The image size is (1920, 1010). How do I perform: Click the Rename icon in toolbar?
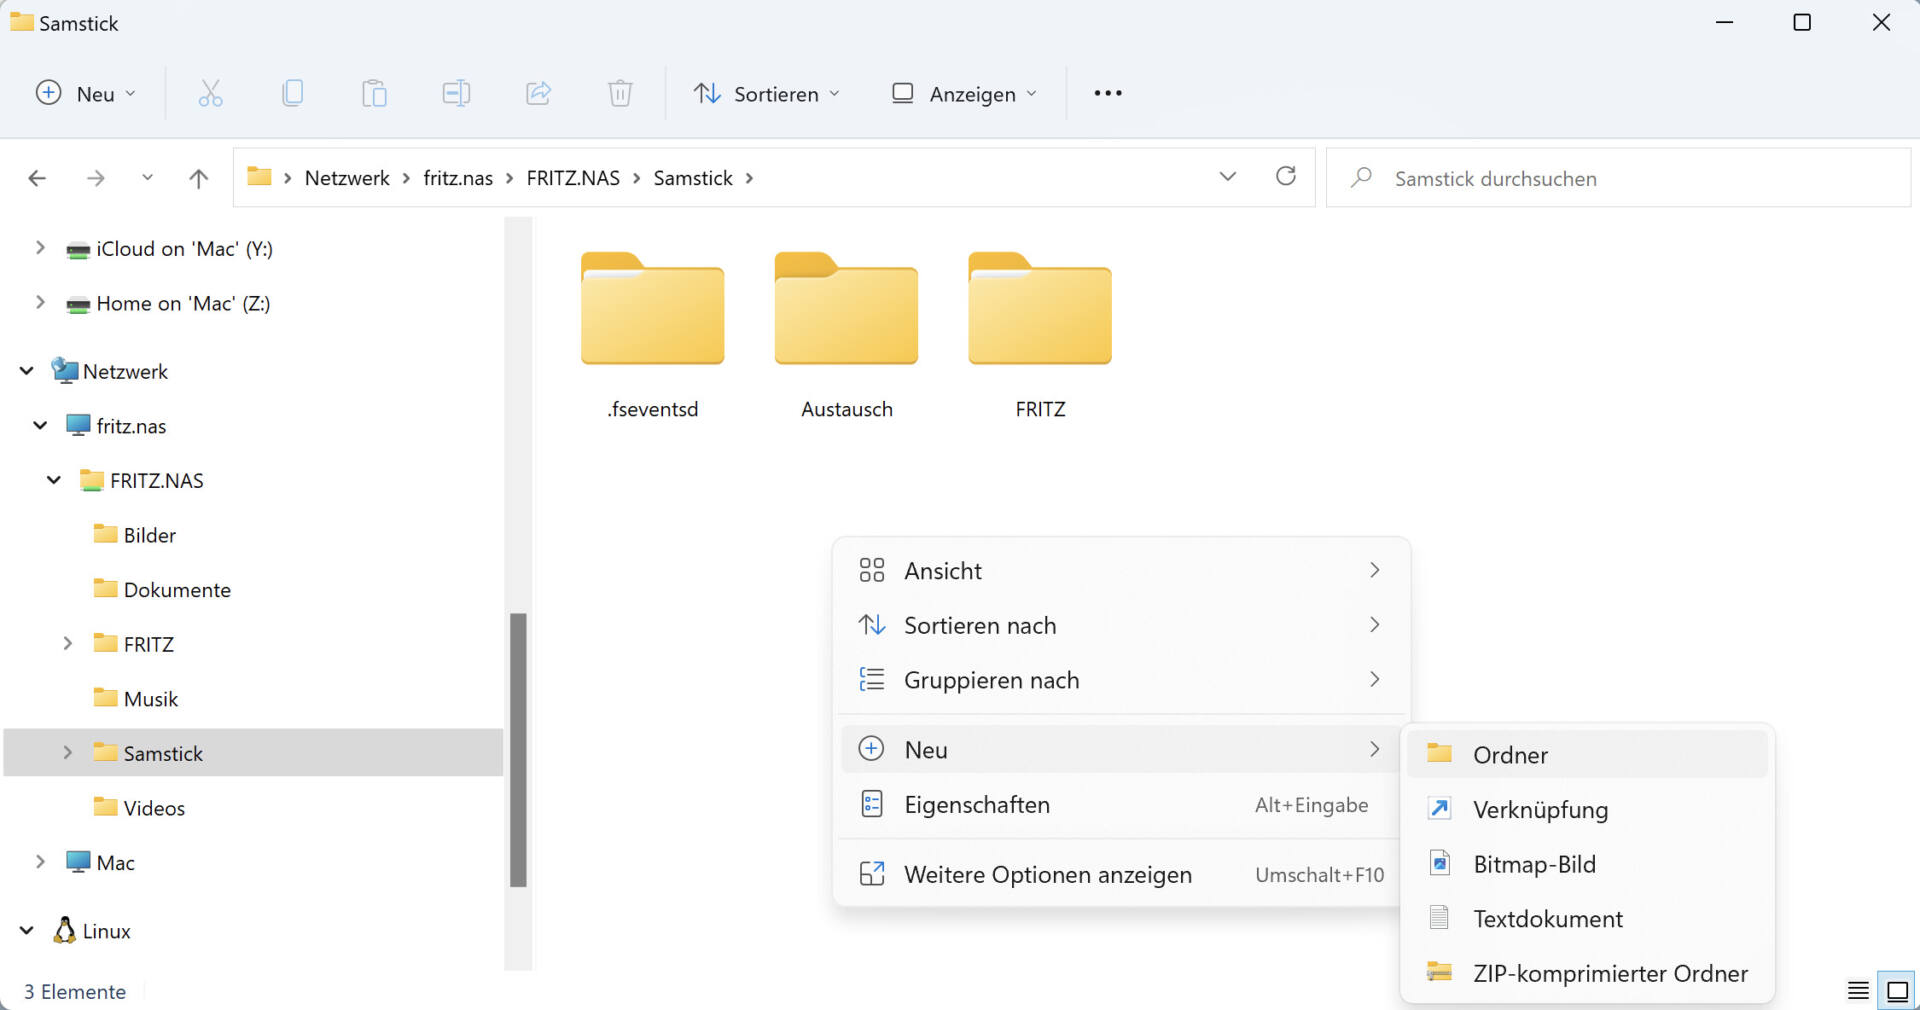click(x=456, y=94)
